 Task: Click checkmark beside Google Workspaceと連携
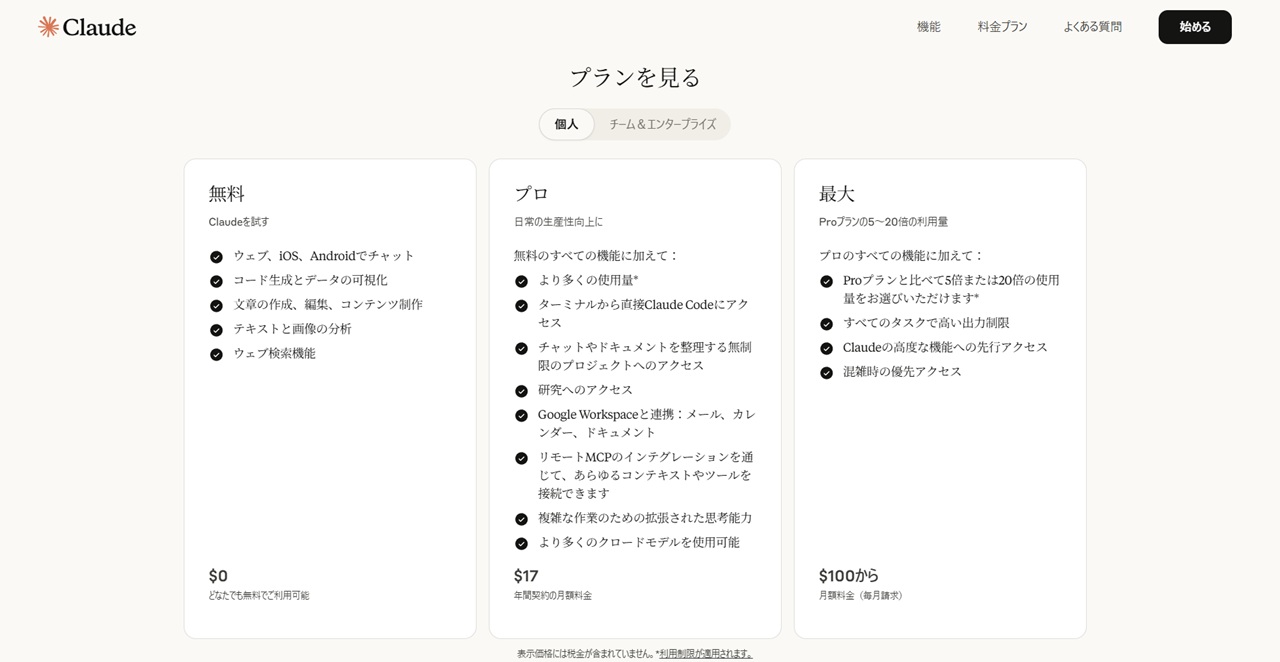click(x=521, y=415)
